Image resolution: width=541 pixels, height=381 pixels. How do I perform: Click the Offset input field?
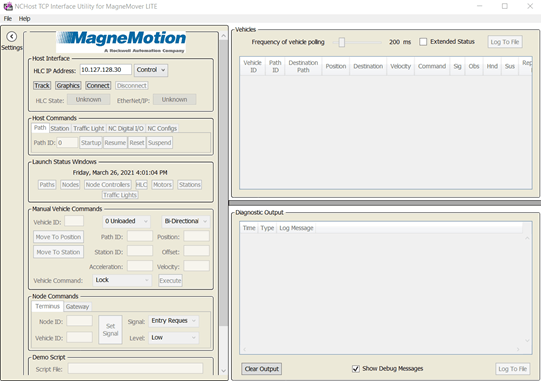(x=196, y=251)
